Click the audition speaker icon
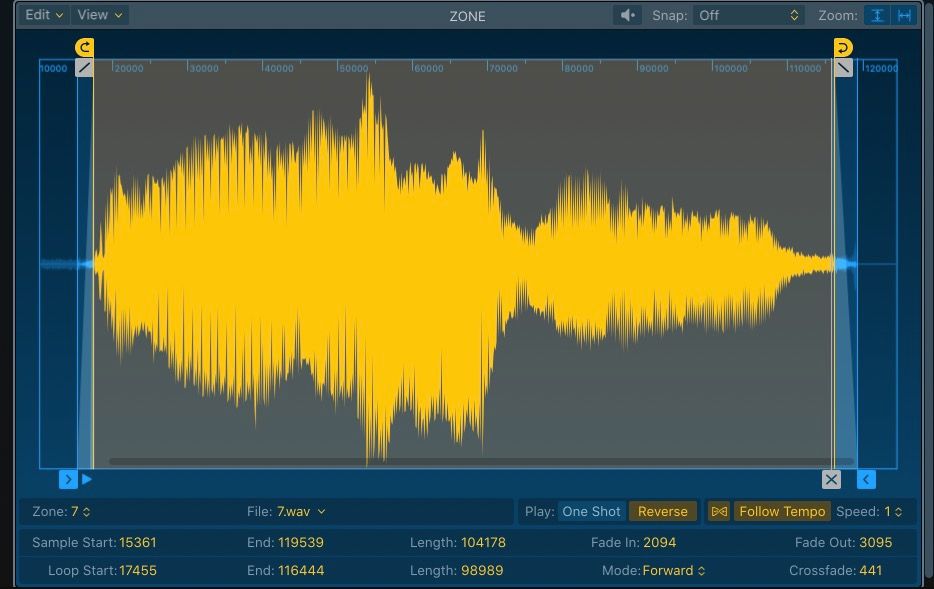The width and height of the screenshot is (934, 589). (627, 15)
